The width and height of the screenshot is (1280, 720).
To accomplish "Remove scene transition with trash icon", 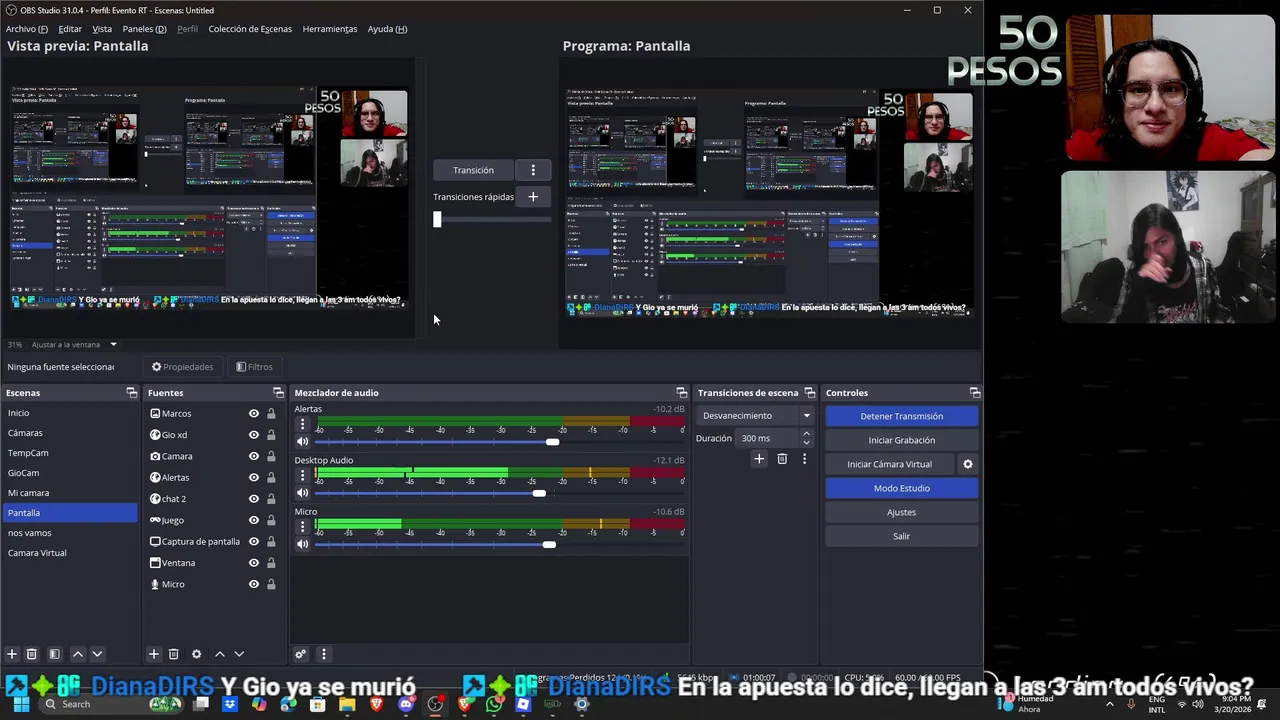I will click(x=782, y=459).
